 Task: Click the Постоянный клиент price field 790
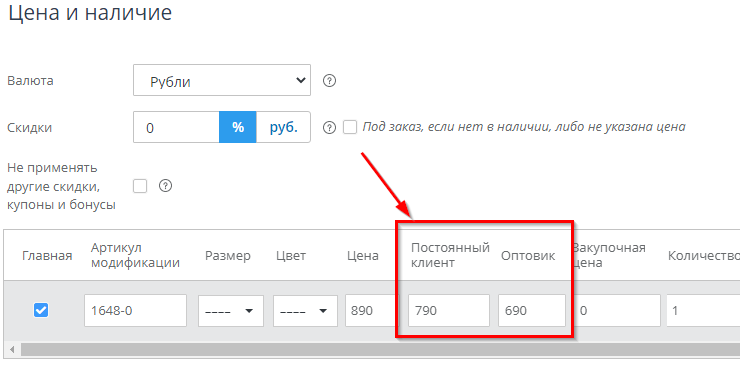coord(449,311)
